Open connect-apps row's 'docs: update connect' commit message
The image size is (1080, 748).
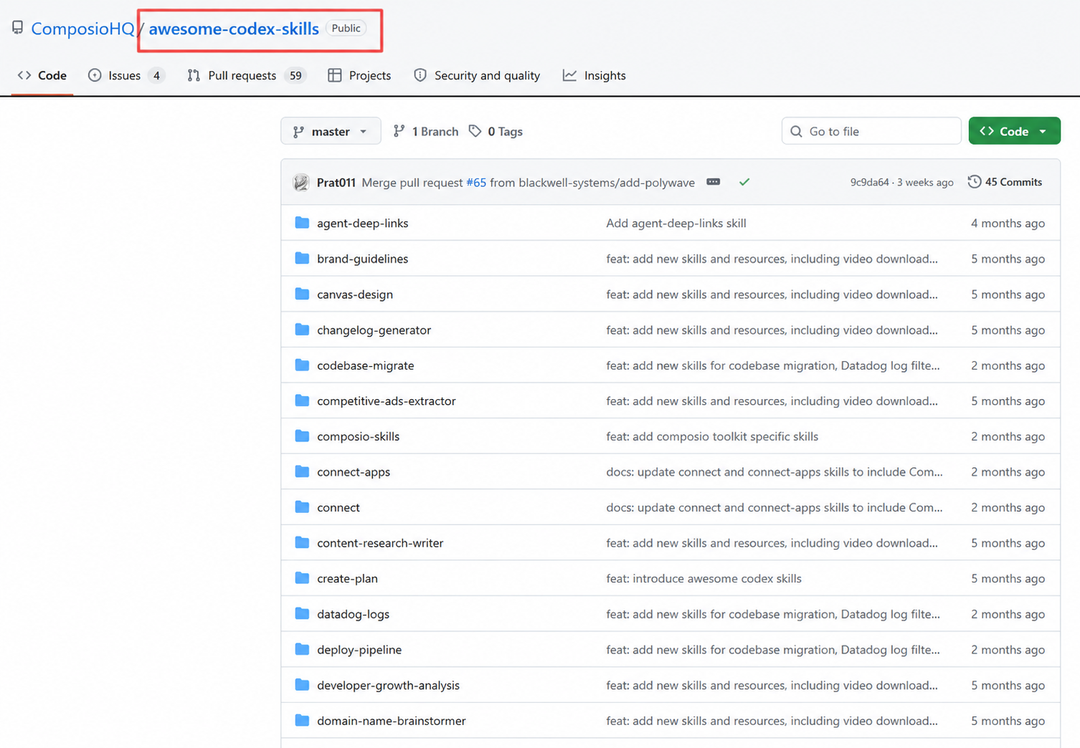[774, 472]
